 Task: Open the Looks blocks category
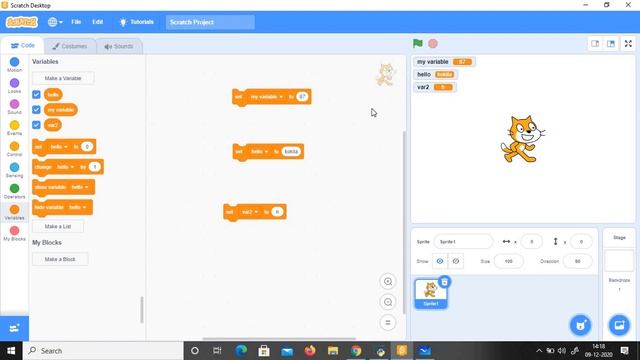14,86
